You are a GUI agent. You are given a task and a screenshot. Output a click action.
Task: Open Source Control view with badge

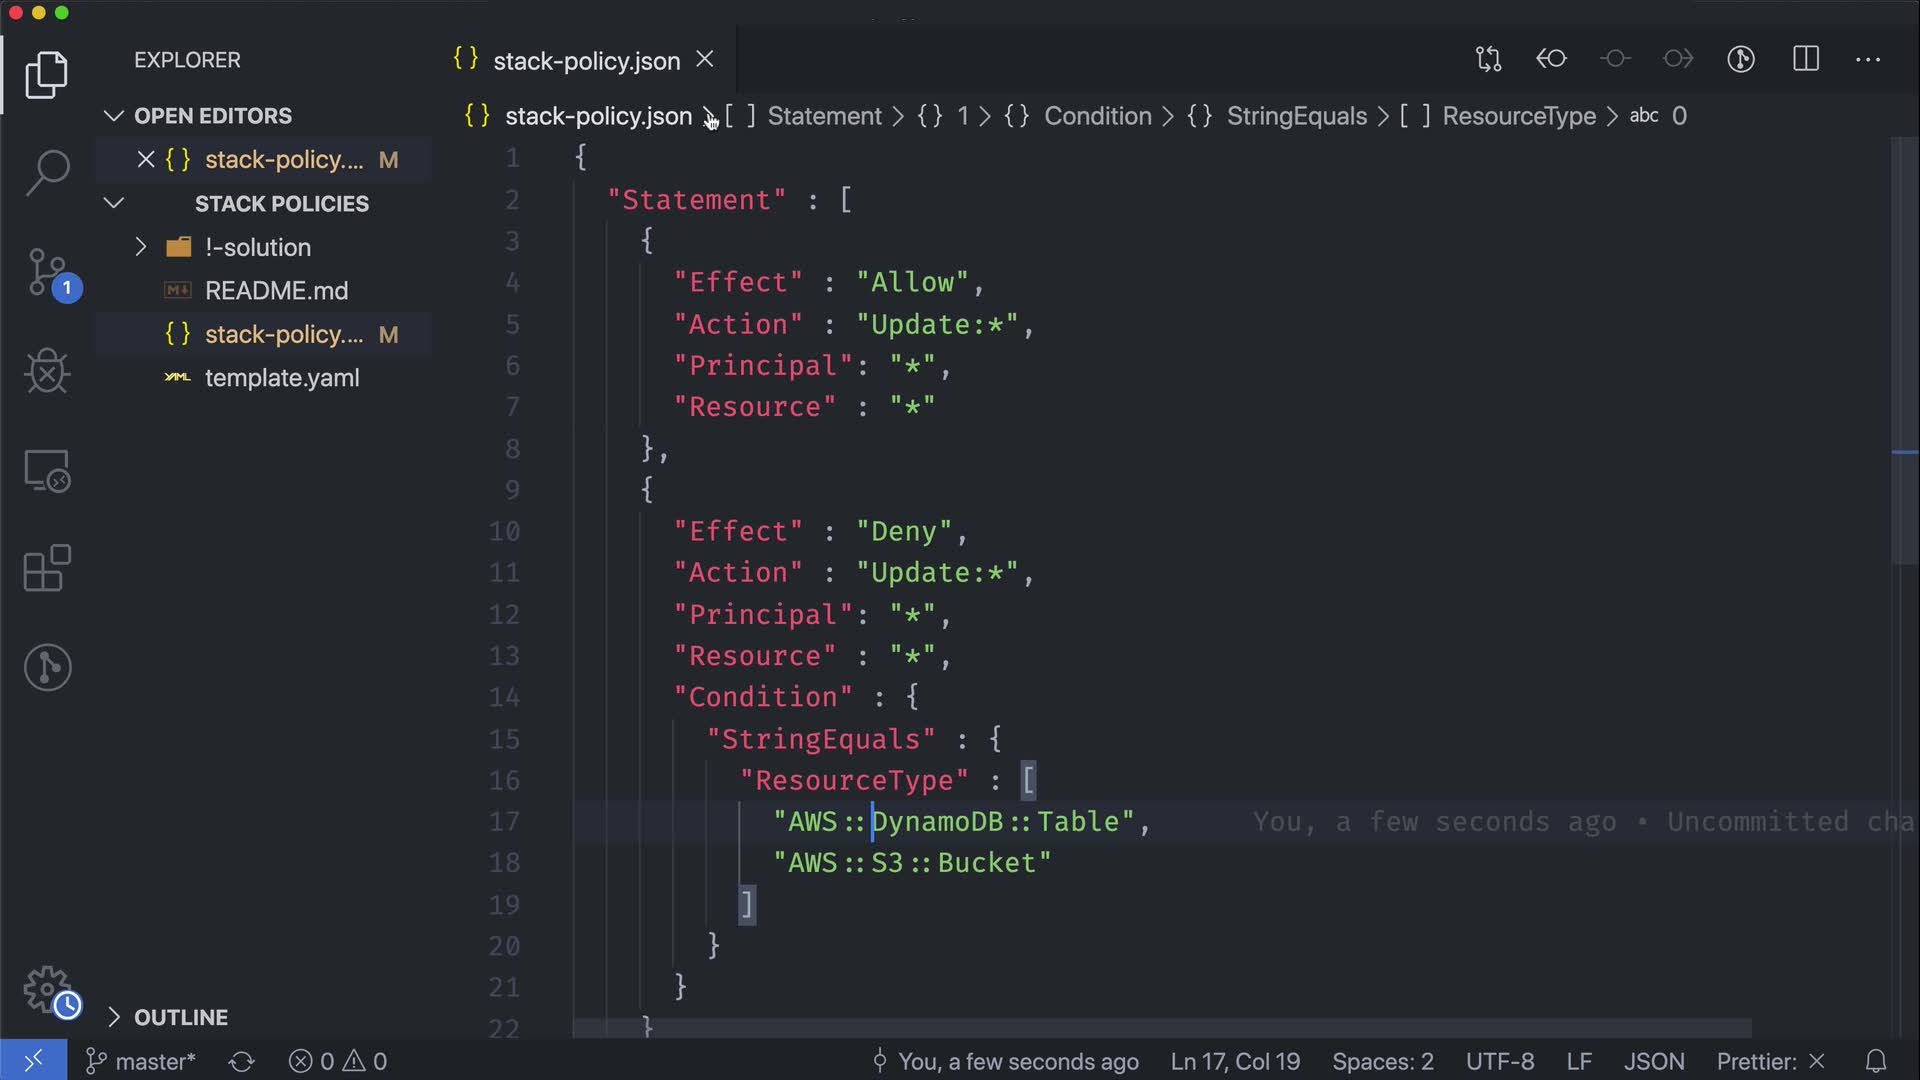pyautogui.click(x=47, y=273)
